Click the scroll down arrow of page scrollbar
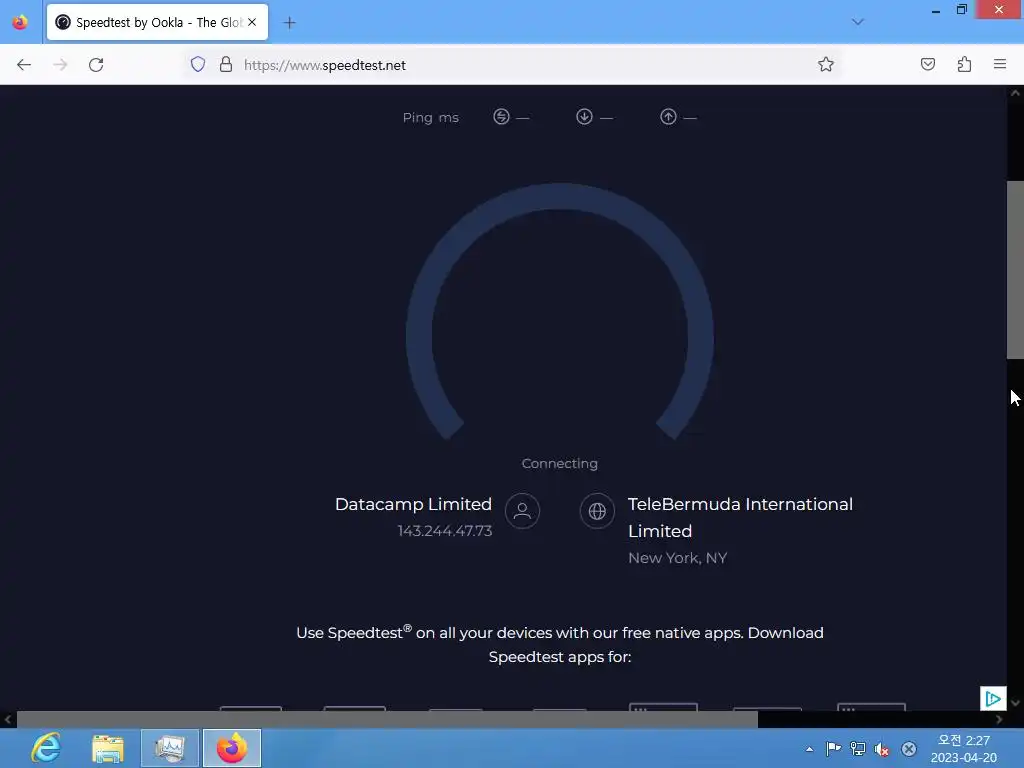This screenshot has height=768, width=1024. (x=1015, y=703)
